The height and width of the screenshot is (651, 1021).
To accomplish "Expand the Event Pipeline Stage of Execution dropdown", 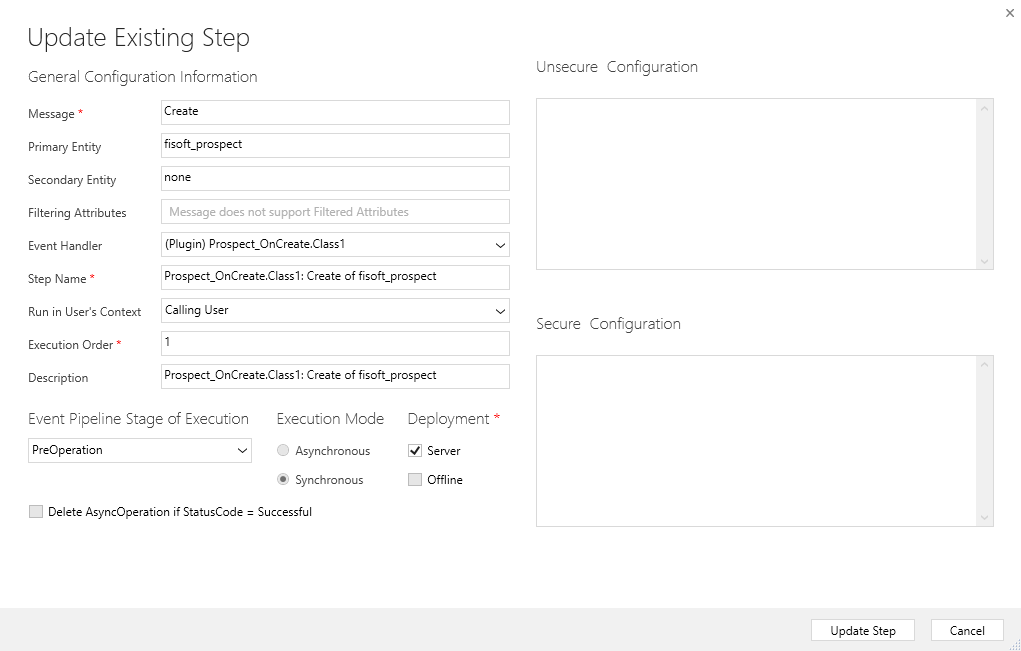I will click(x=139, y=450).
